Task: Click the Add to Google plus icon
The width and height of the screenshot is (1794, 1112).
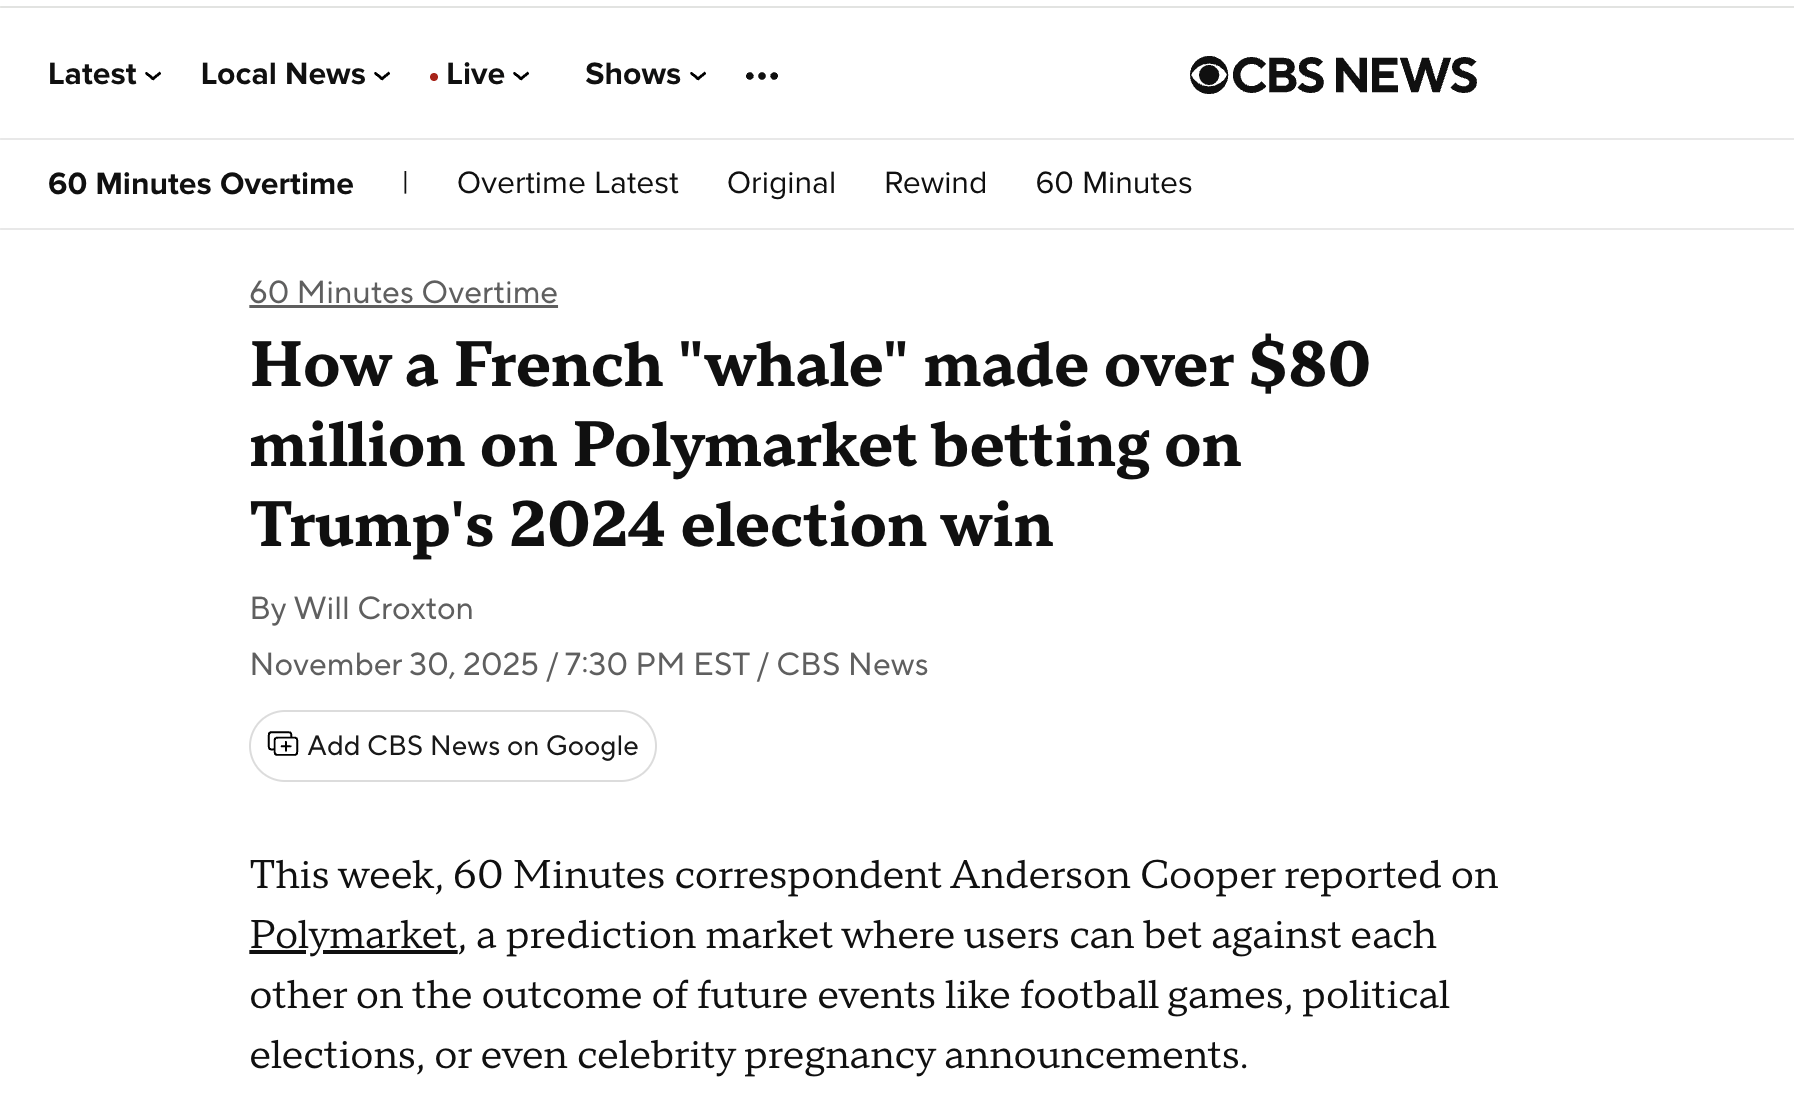Action: click(x=283, y=745)
